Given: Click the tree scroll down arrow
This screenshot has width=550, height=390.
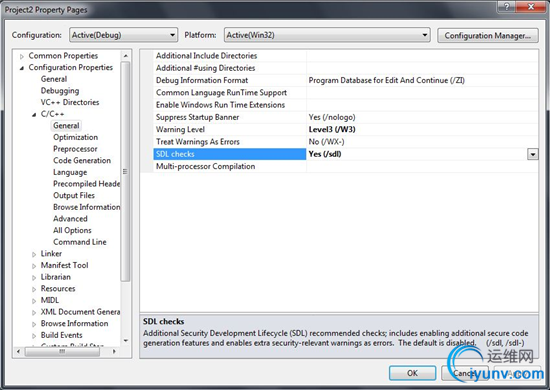Looking at the screenshot, I should tap(126, 340).
